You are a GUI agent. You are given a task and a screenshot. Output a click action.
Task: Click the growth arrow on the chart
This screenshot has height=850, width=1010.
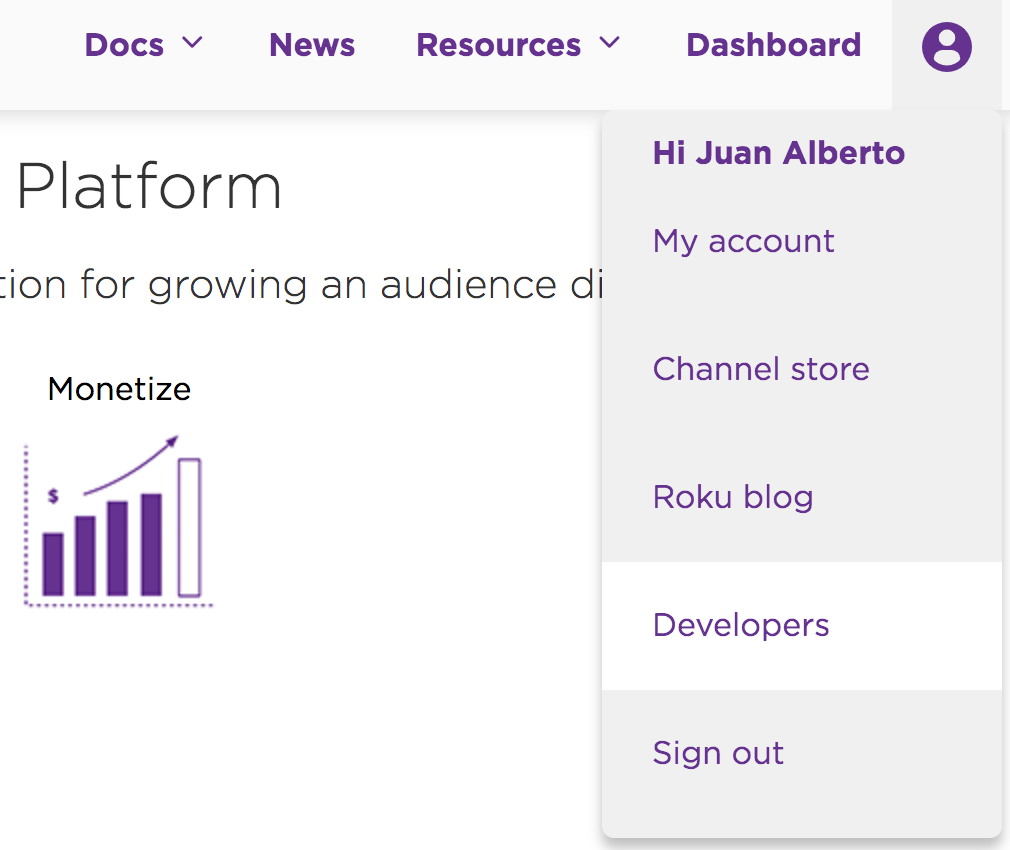point(131,466)
